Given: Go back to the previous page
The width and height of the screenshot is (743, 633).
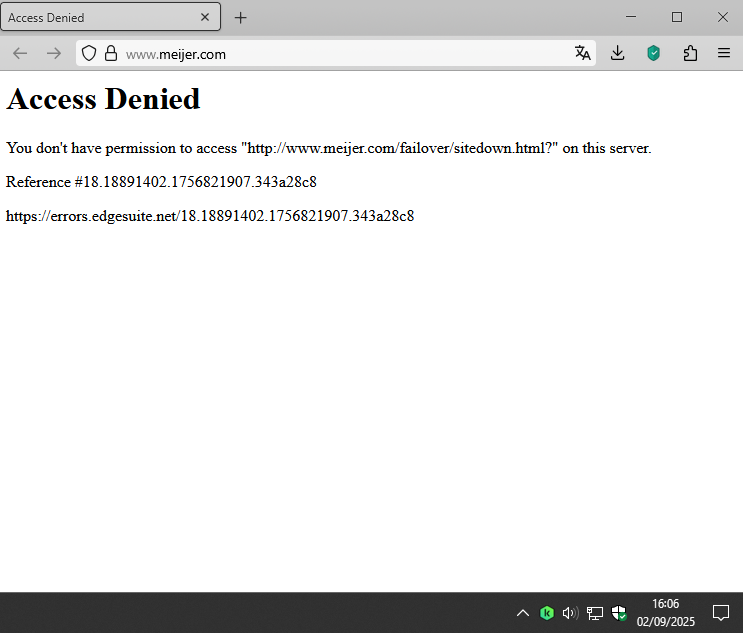Looking at the screenshot, I should click(x=20, y=54).
